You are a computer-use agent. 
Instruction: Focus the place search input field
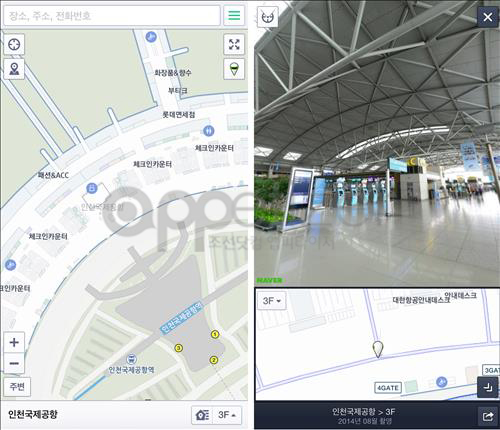pos(112,15)
